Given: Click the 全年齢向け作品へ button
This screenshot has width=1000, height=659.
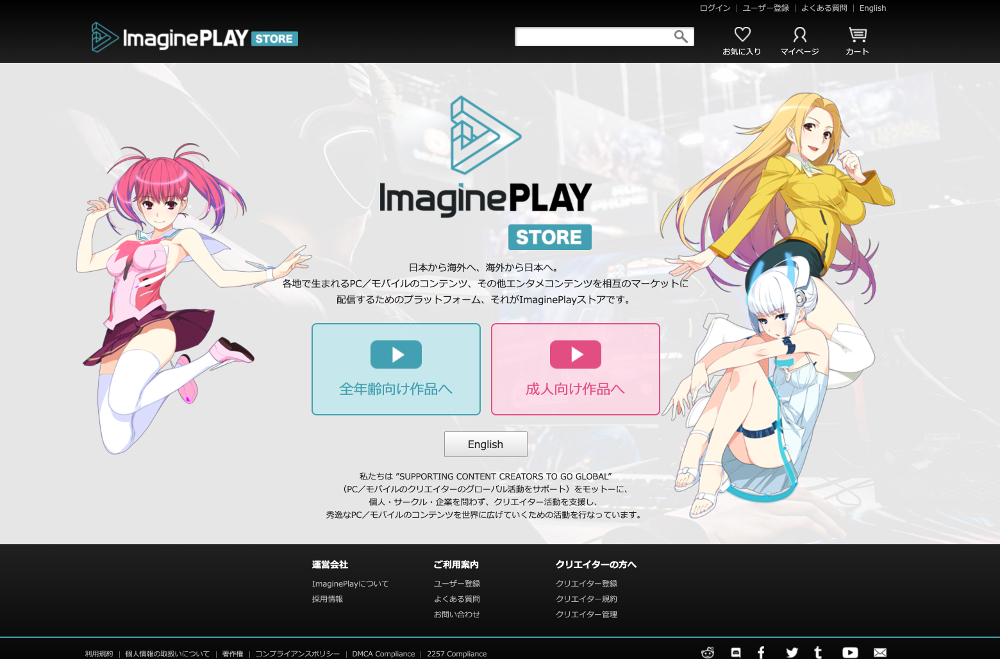Looking at the screenshot, I should [x=396, y=369].
